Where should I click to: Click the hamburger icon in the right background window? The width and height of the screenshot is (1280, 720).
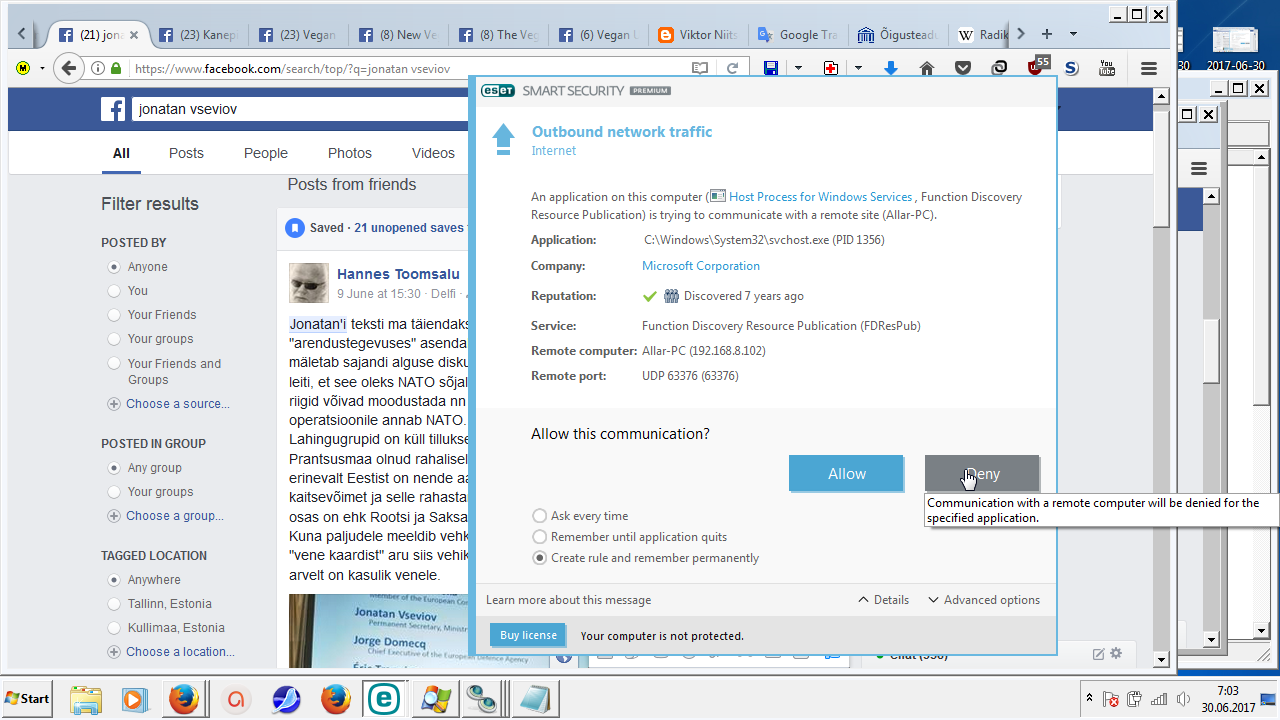(1199, 168)
